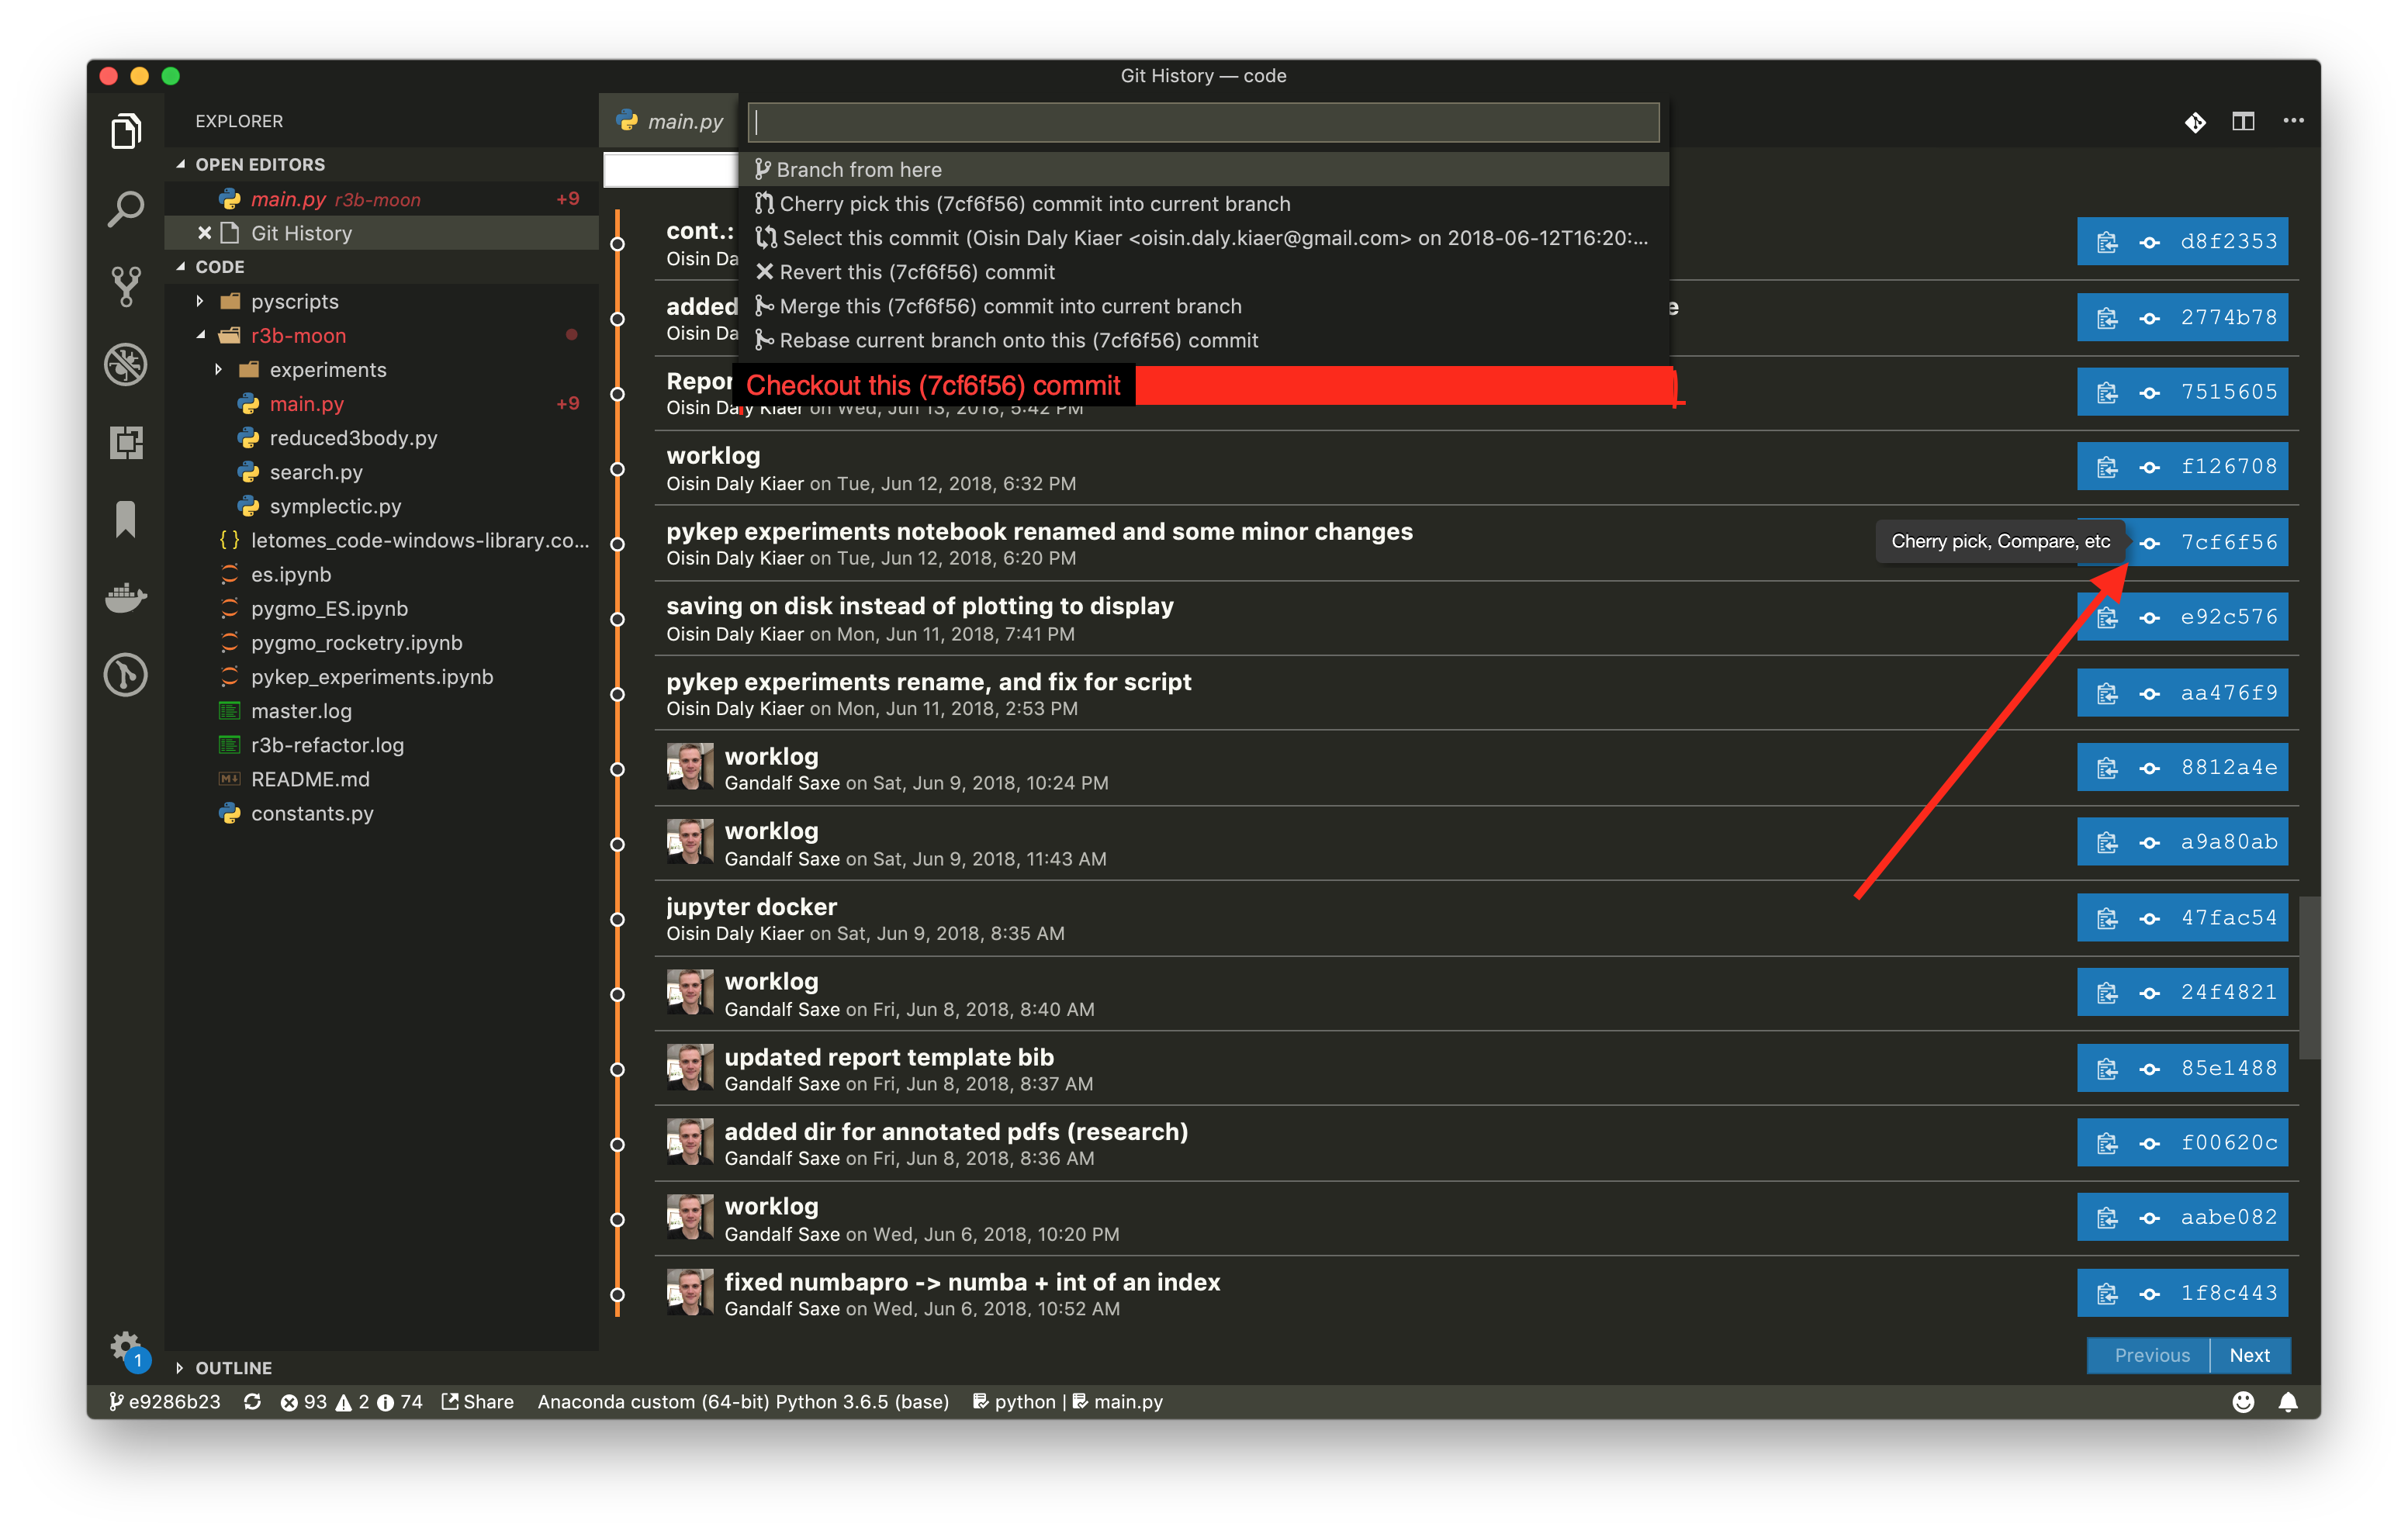Viewport: 2408px width, 1534px height.
Task: Select Anaconda Python 3.6.5 interpreter in status bar
Action: point(743,1402)
